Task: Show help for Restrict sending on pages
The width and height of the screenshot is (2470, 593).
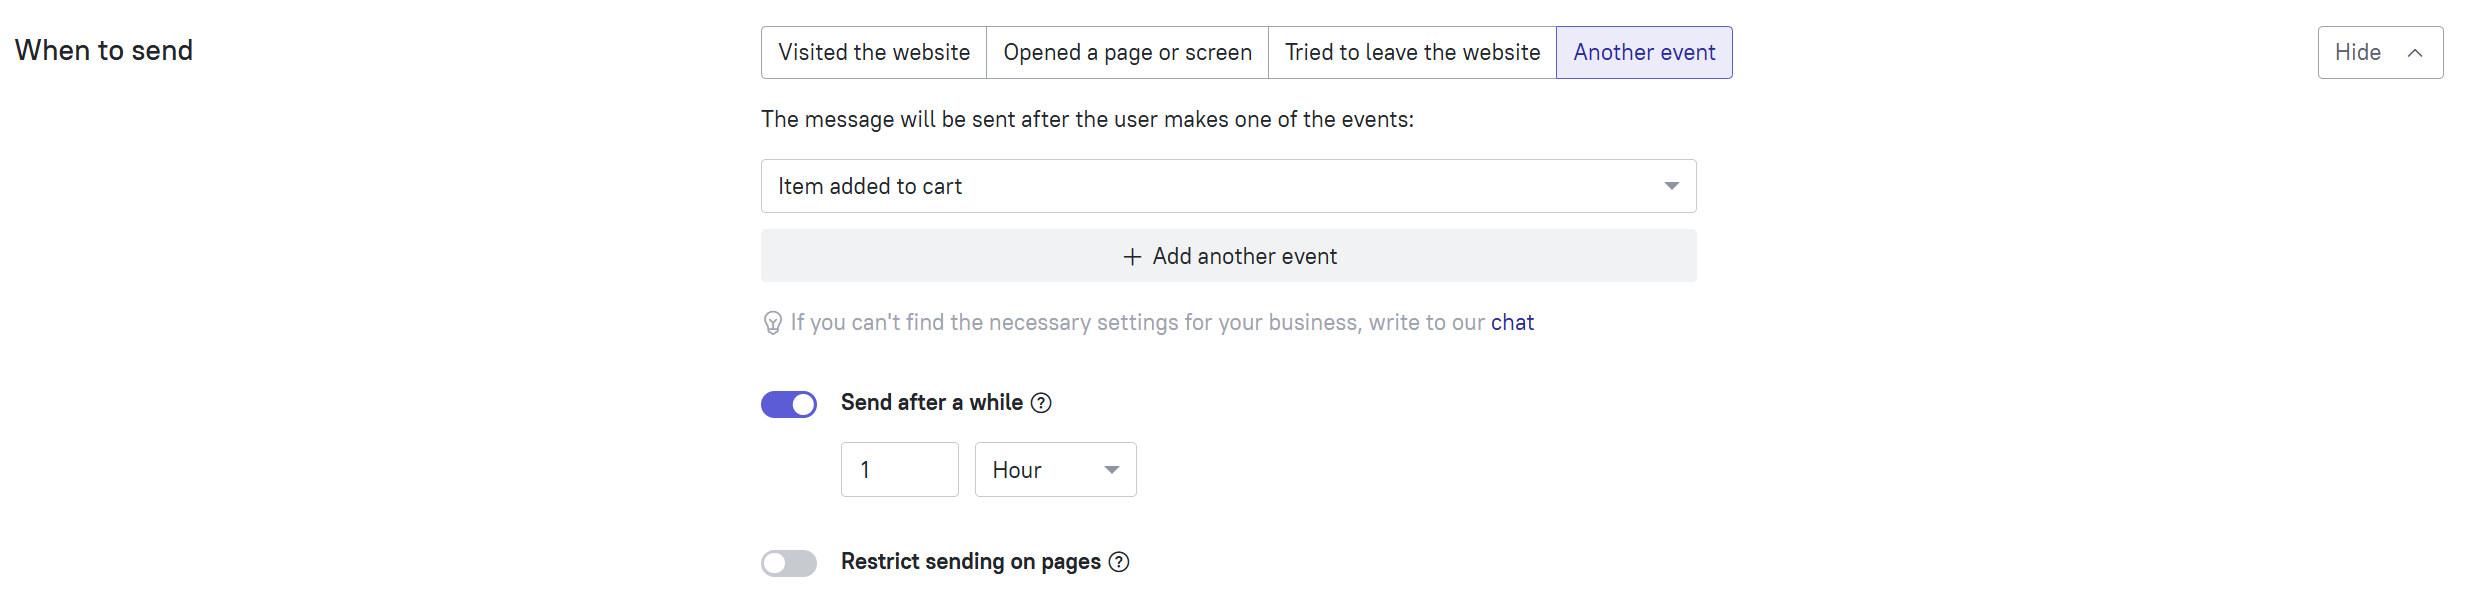Action: click(1119, 562)
